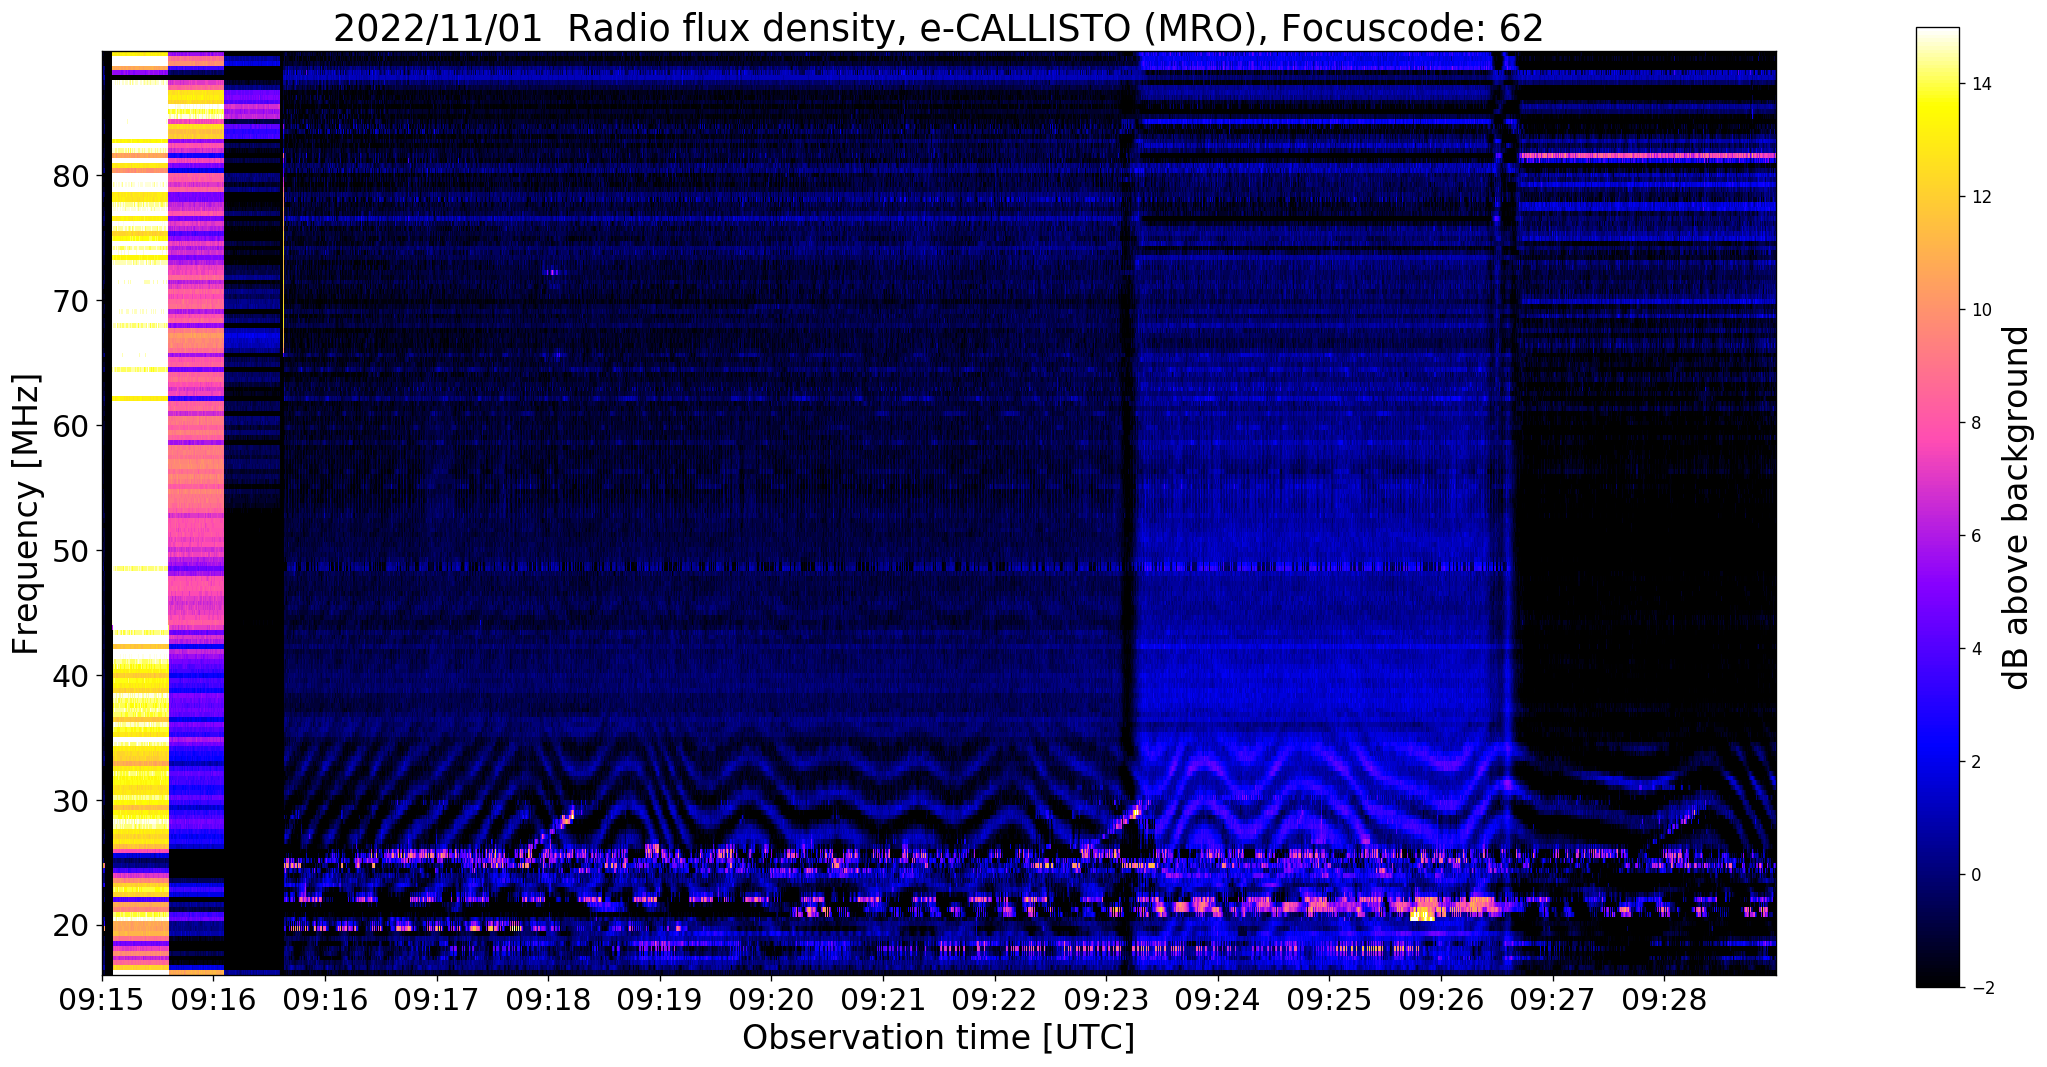This screenshot has height=1067, width=2047.
Task: Click the 80 MHz frequency tick label
Action: tap(71, 176)
